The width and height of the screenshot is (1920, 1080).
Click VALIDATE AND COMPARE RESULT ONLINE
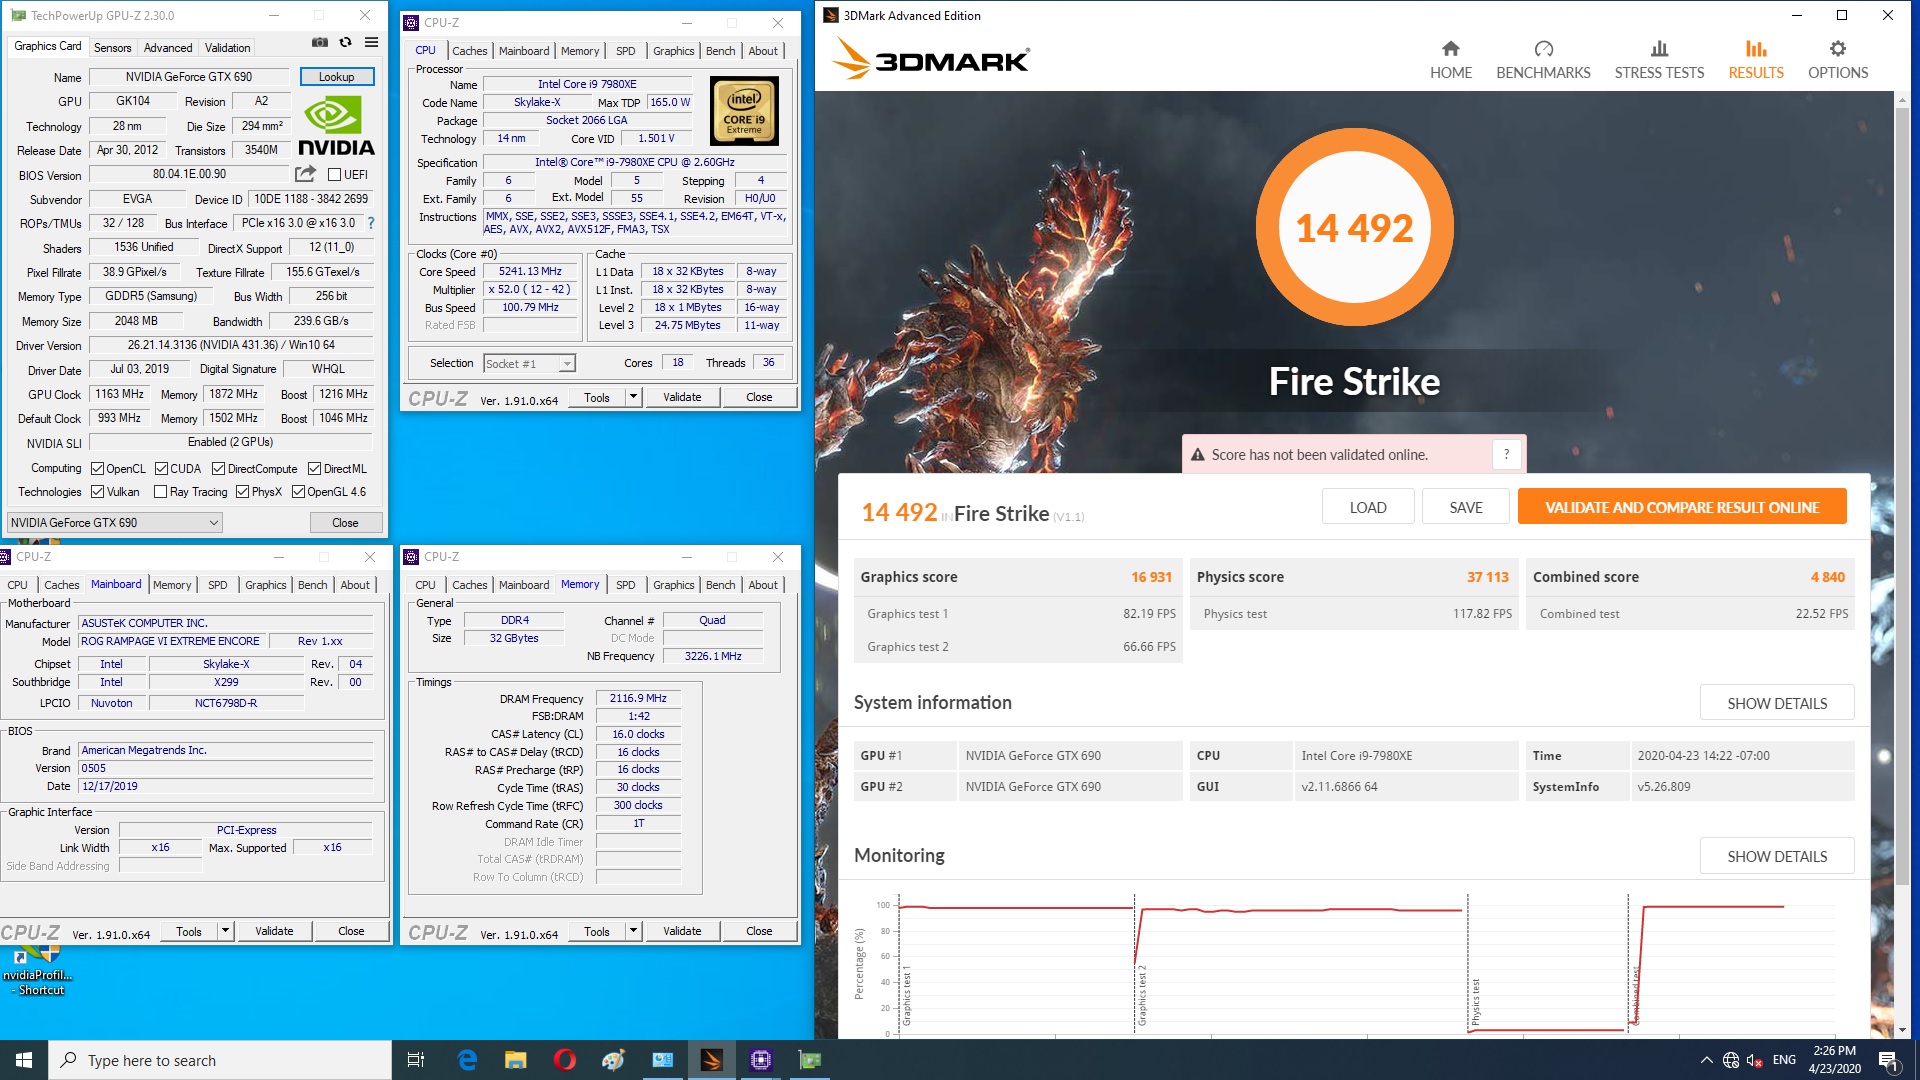(1682, 507)
